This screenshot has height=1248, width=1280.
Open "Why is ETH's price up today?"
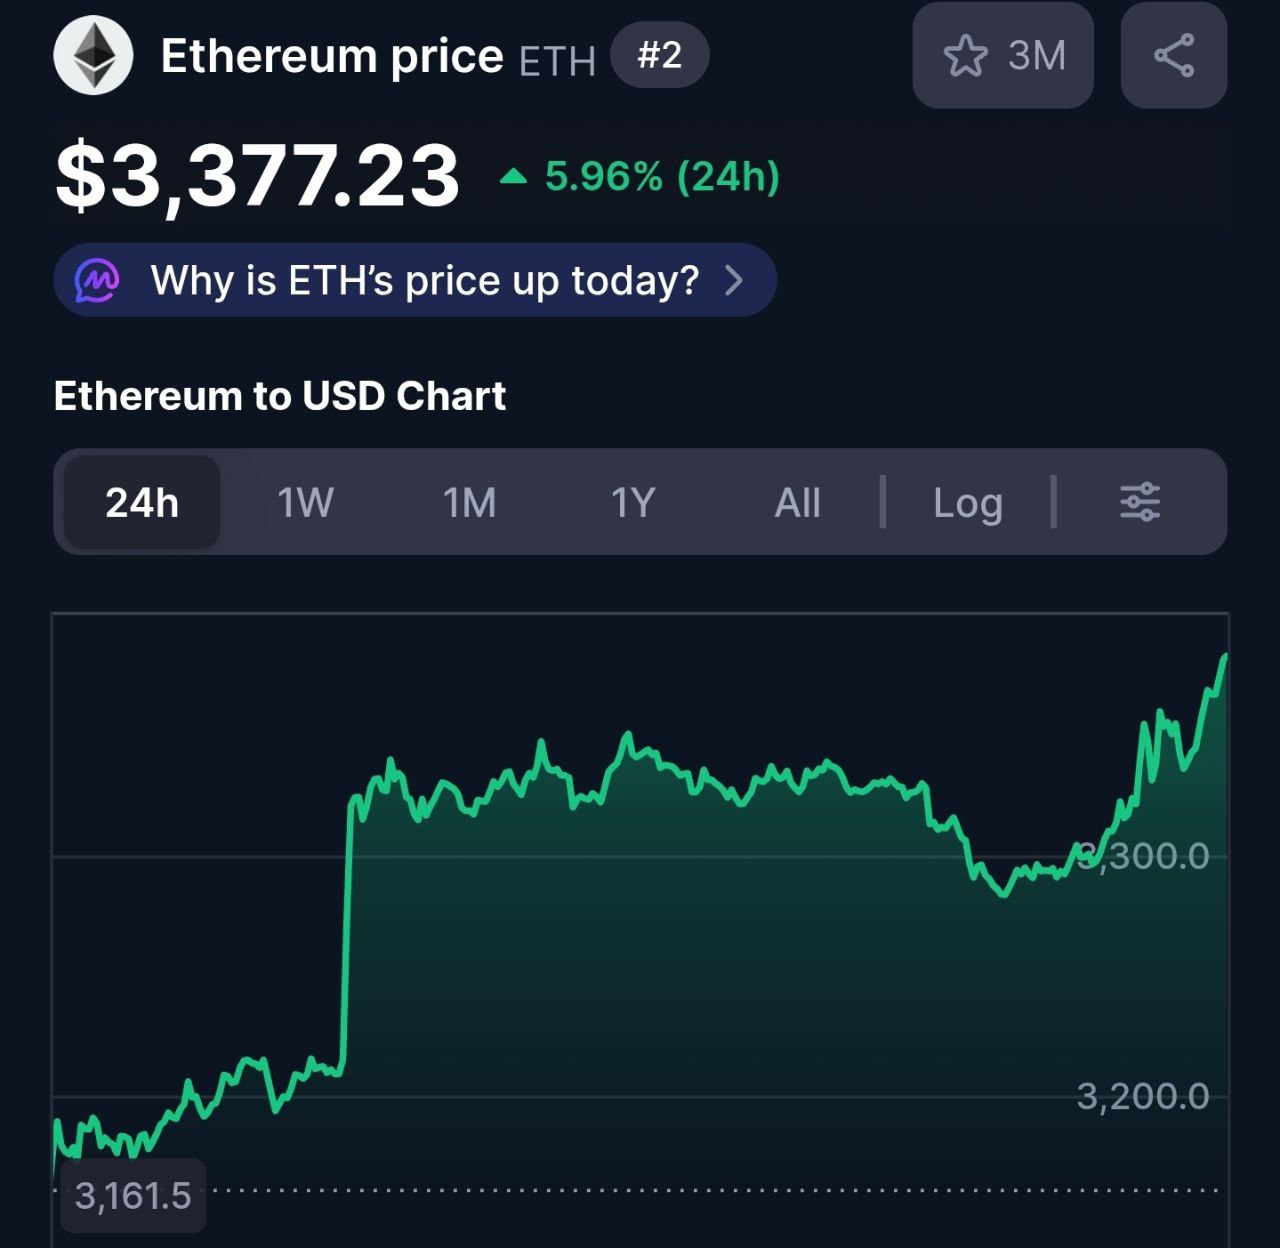point(424,281)
